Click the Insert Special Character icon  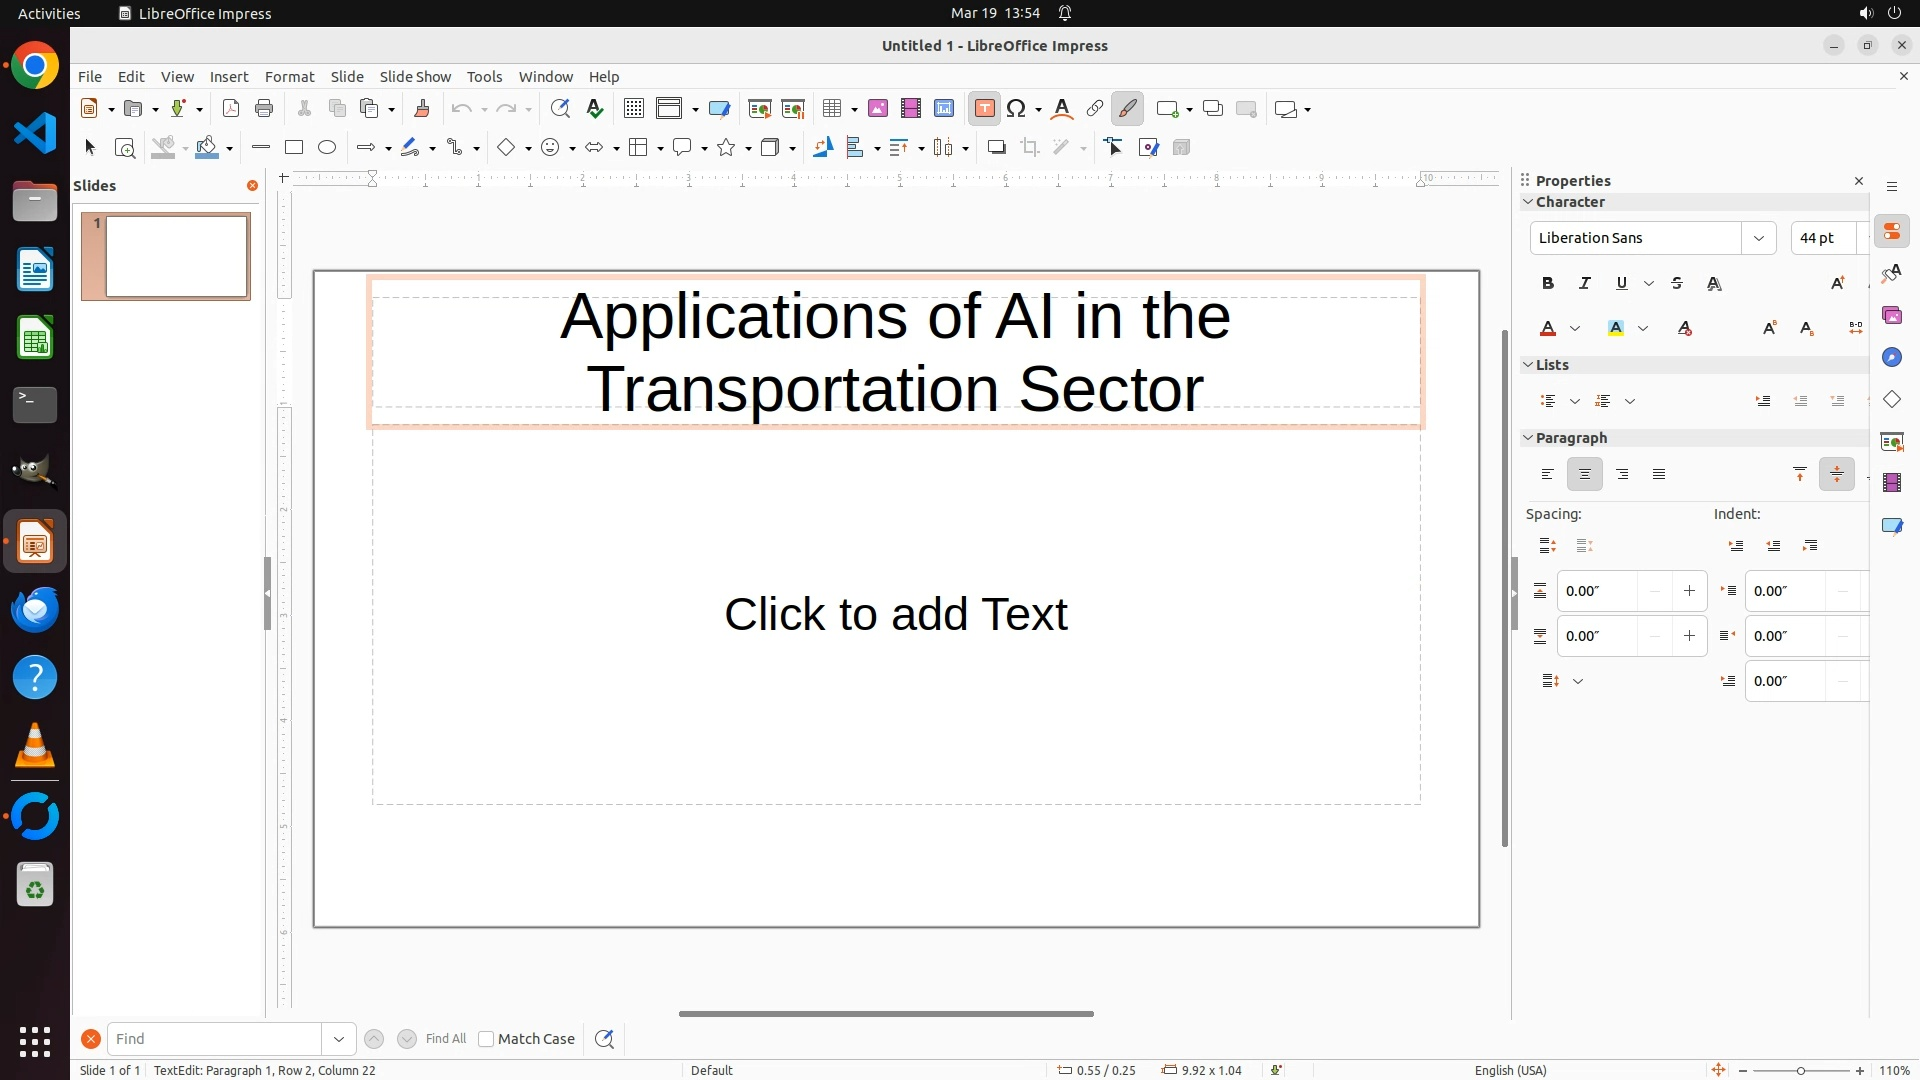(x=1017, y=109)
